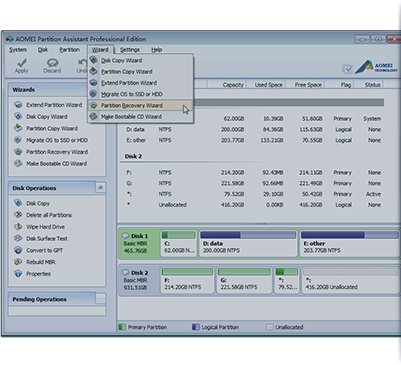Select the Active 79.52GB partition row
Viewport: 401px width, 365px height.
[253, 194]
